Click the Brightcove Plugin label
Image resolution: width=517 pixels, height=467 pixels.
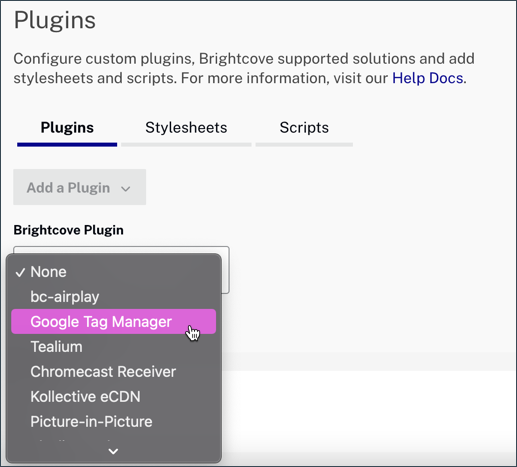(x=68, y=230)
